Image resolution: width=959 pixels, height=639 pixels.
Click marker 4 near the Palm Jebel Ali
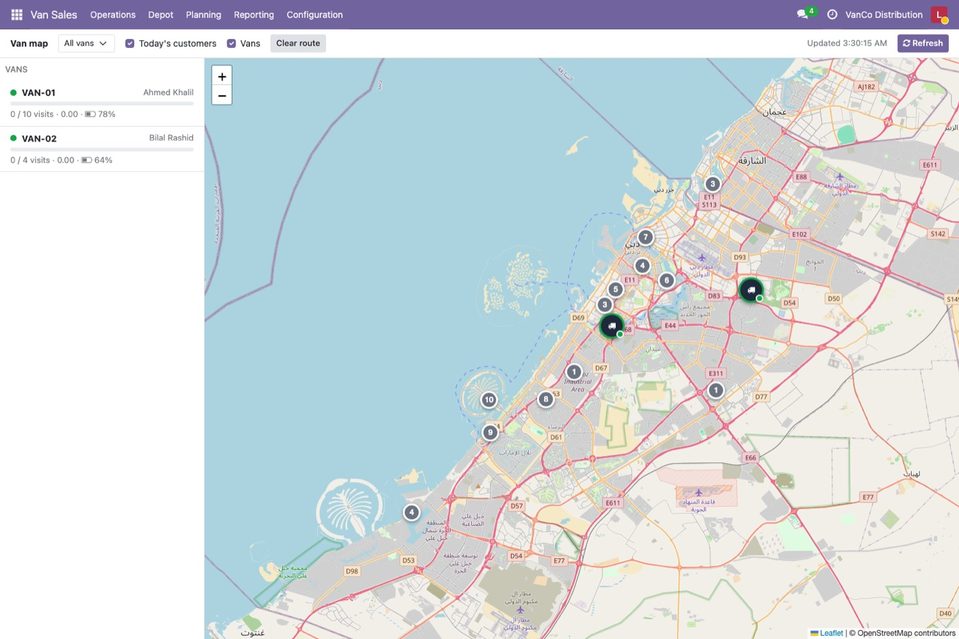tap(412, 512)
